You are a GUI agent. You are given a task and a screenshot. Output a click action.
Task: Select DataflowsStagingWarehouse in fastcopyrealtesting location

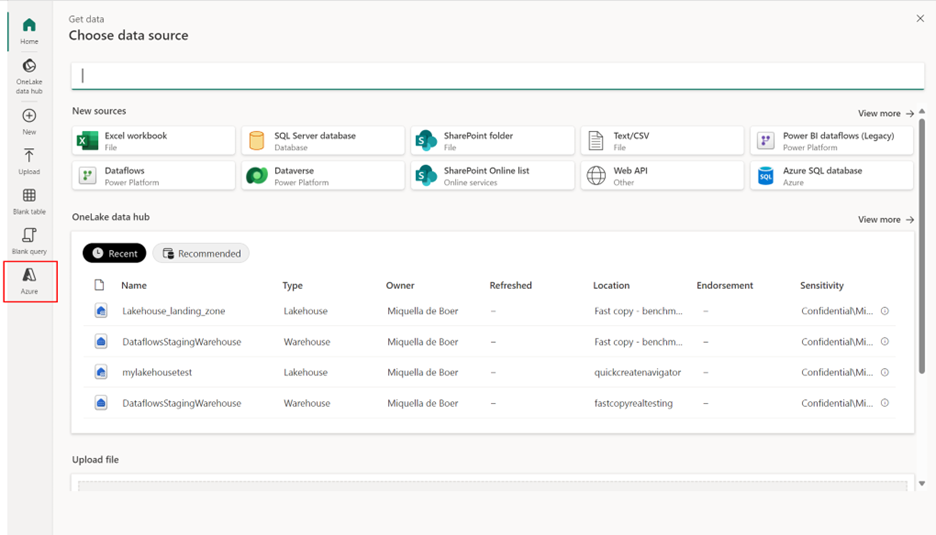[181, 403]
